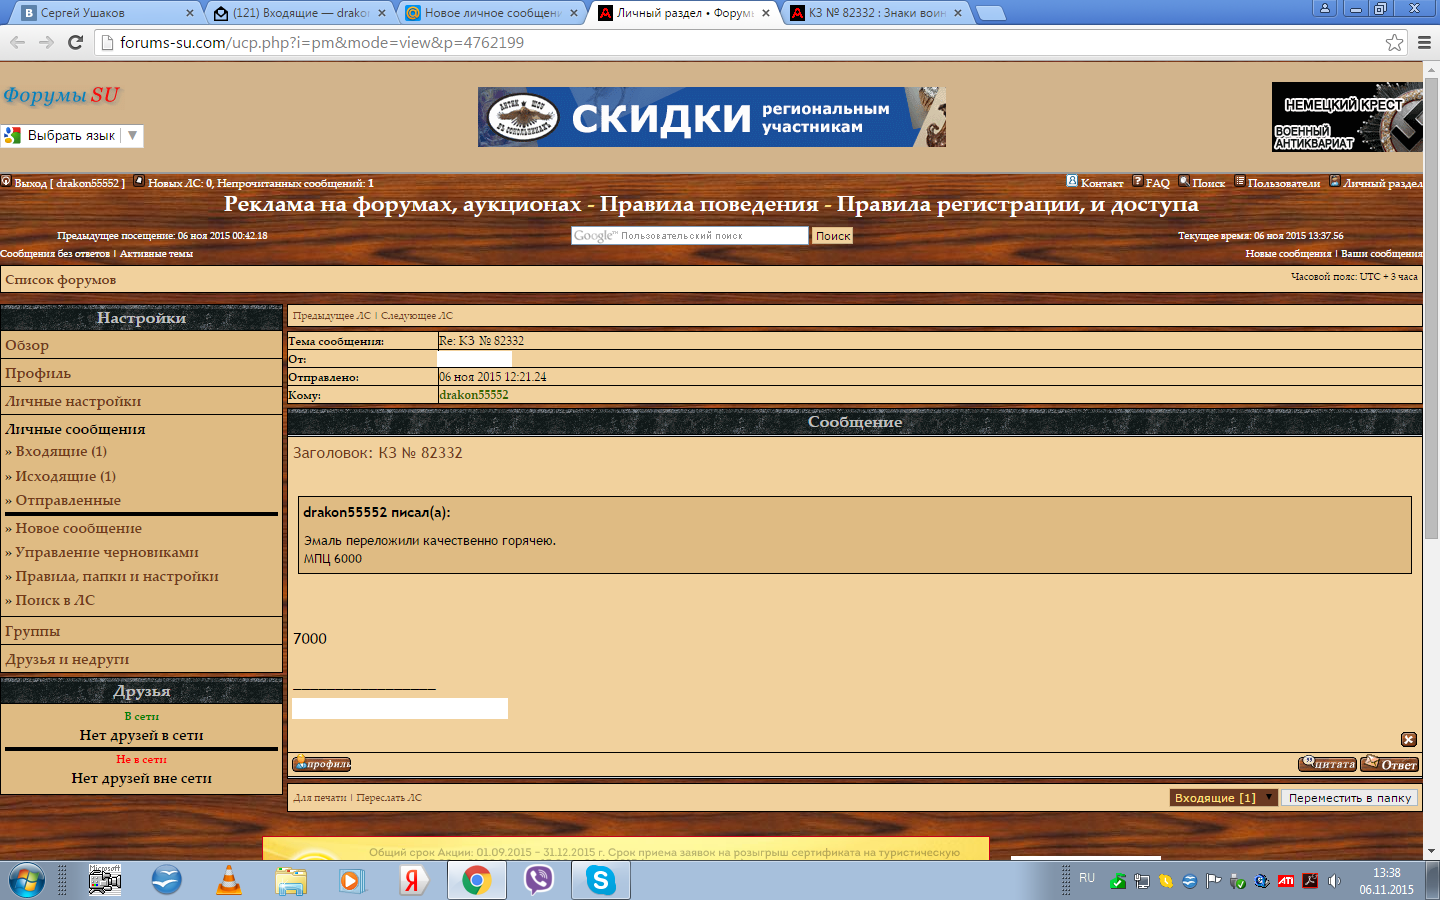Bookmark this page with the star icon
1440x900 pixels.
point(1394,42)
